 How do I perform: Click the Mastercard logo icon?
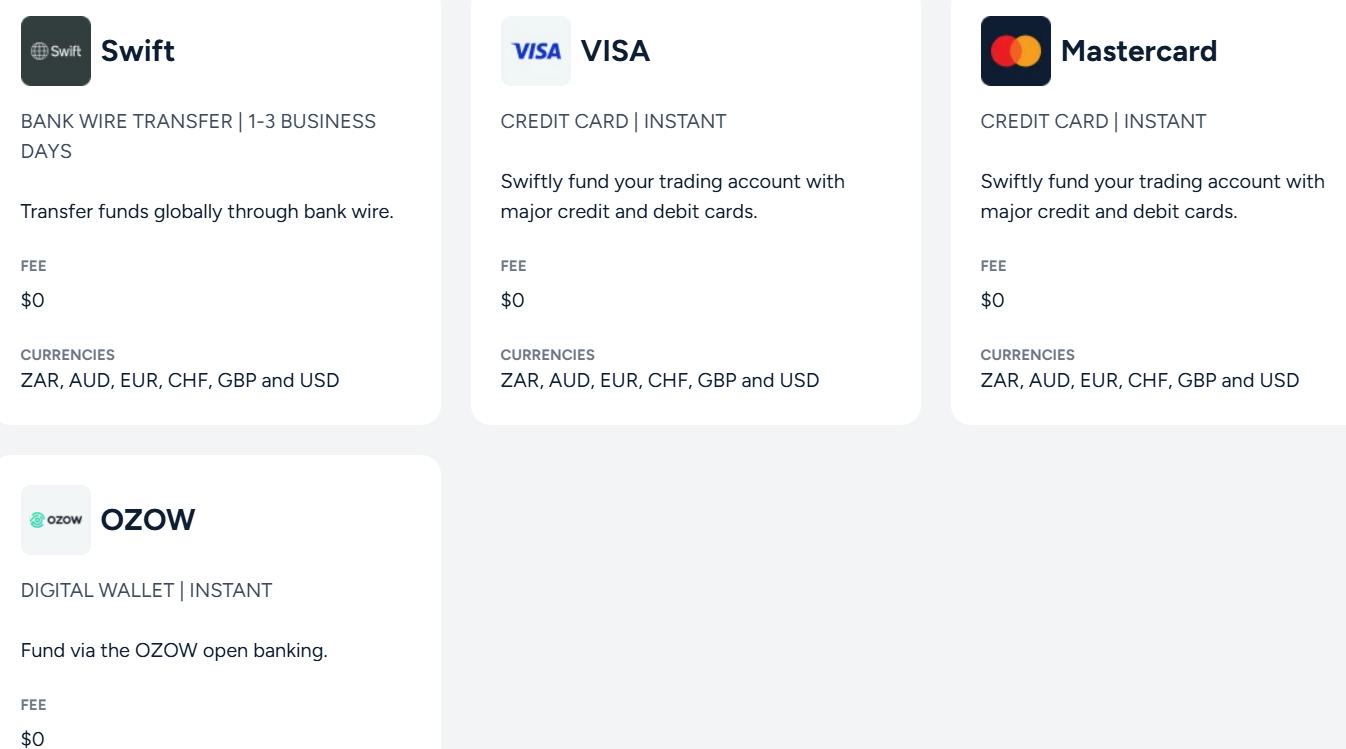click(x=1016, y=51)
